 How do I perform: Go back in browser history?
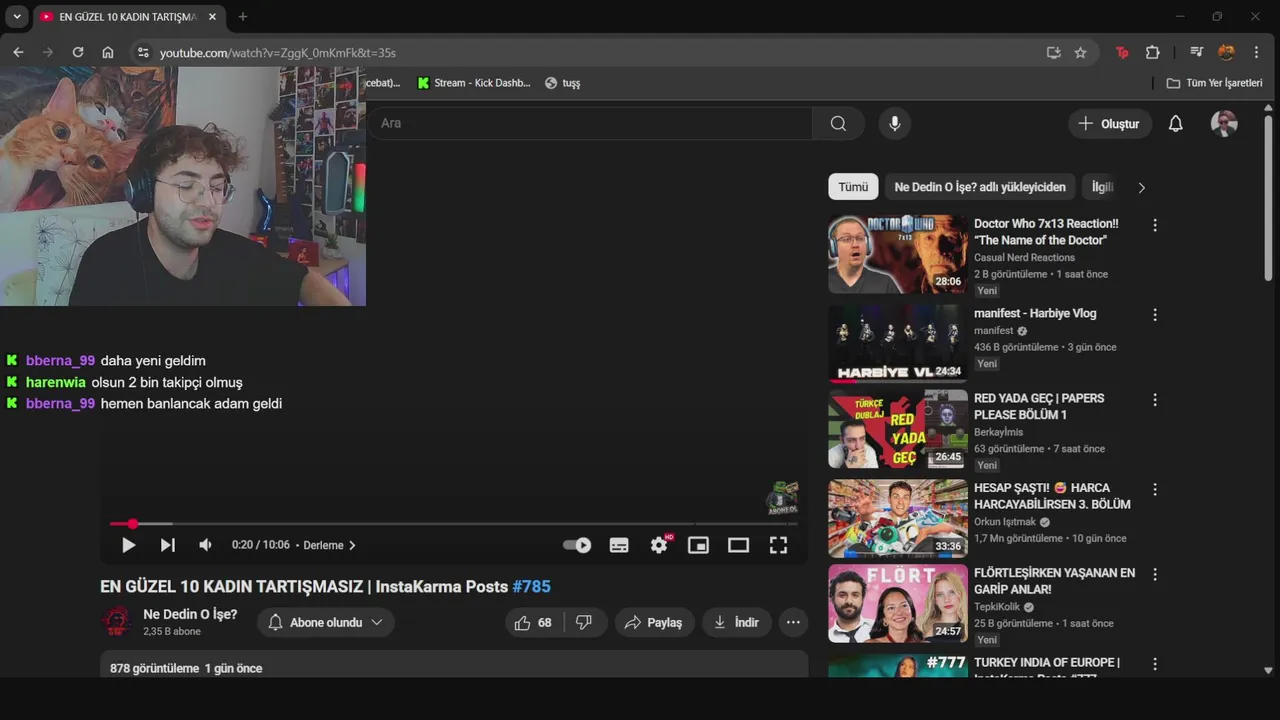click(18, 52)
